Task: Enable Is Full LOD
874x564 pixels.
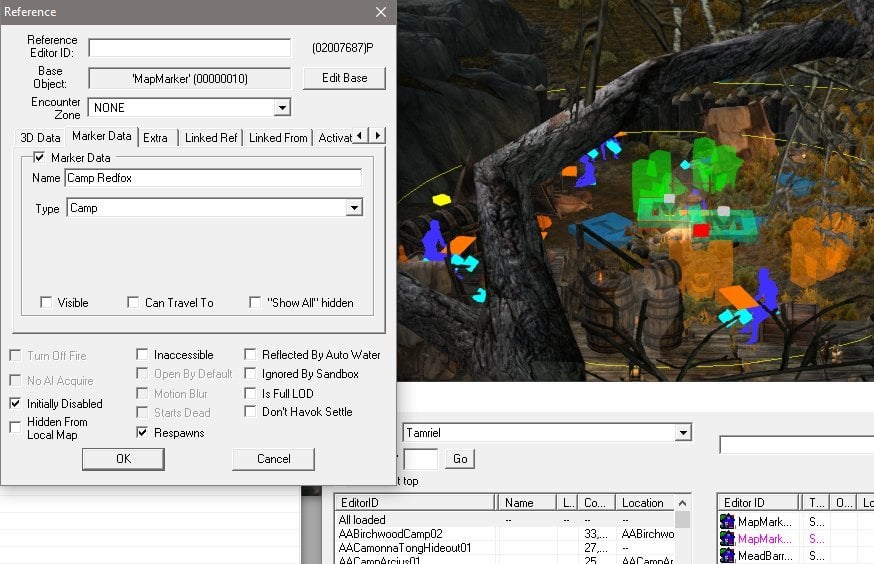Action: coord(250,393)
